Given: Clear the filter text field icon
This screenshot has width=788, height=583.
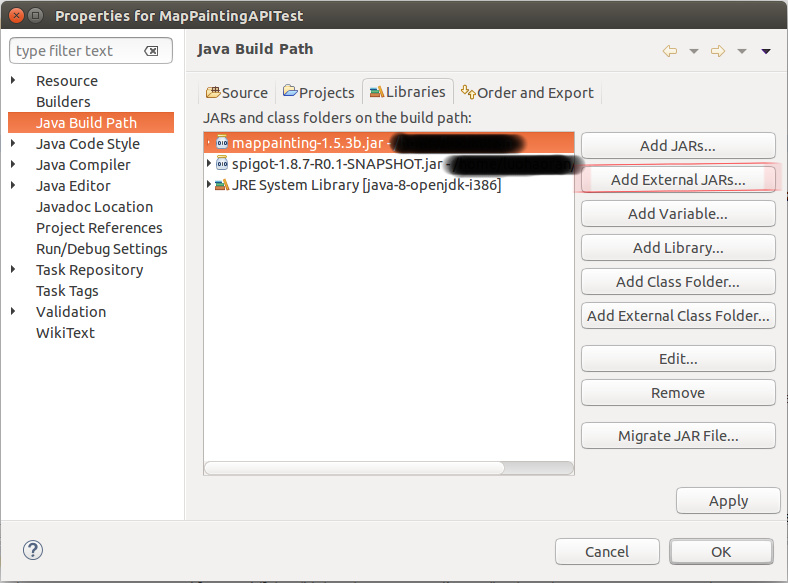Looking at the screenshot, I should (x=151, y=51).
